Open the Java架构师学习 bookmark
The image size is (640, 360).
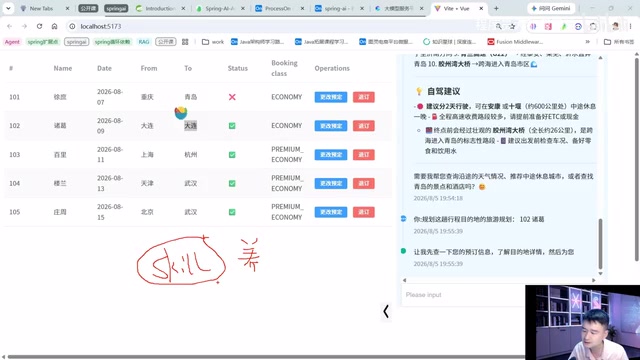258,42
